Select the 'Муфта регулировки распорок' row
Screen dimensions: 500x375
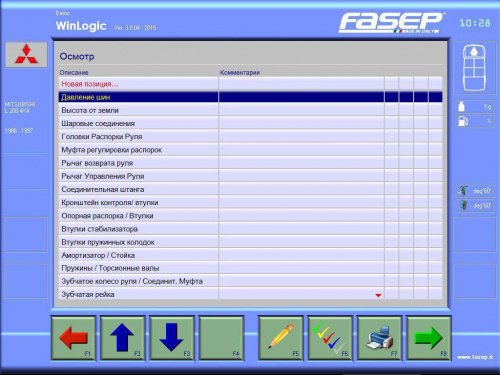click(251, 150)
